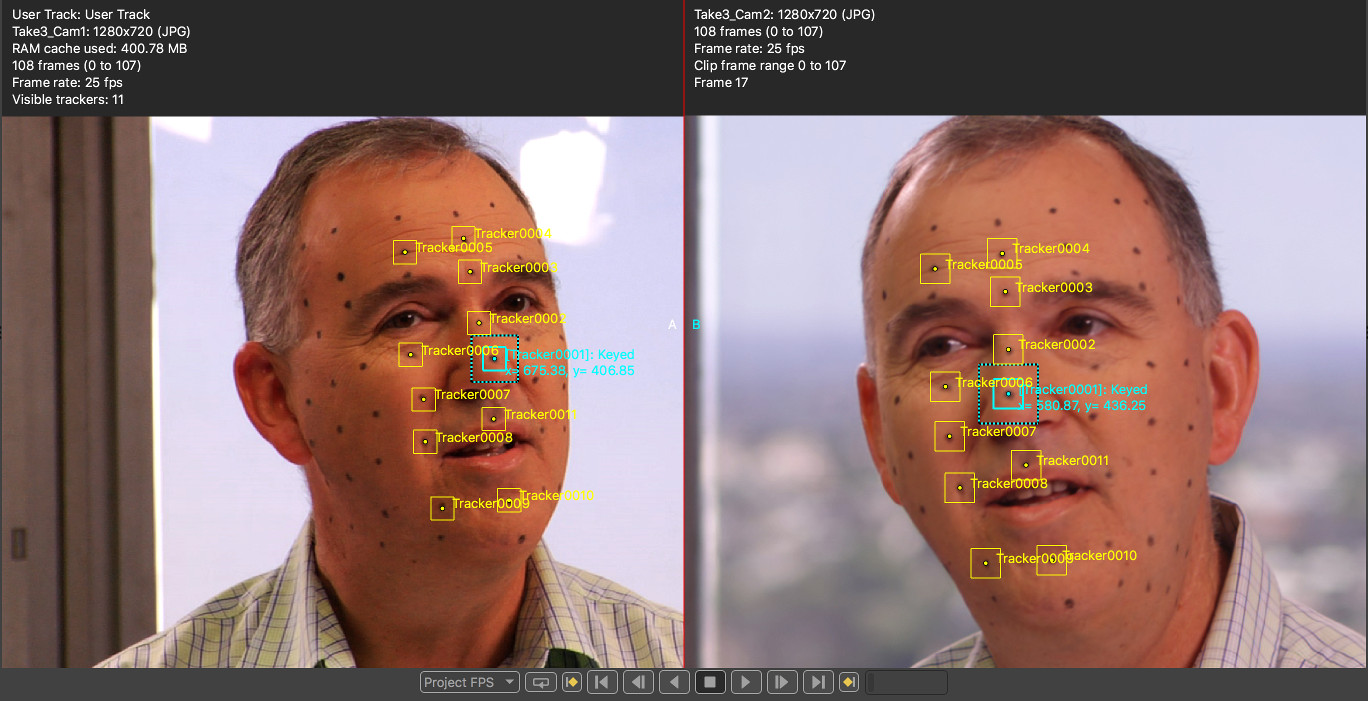Play the clip forwards
Screen dimensions: 1368x701
click(746, 682)
